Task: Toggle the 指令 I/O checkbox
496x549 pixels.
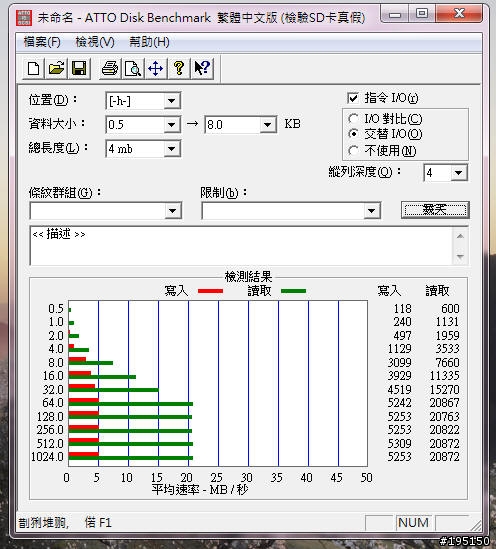Action: (352, 98)
